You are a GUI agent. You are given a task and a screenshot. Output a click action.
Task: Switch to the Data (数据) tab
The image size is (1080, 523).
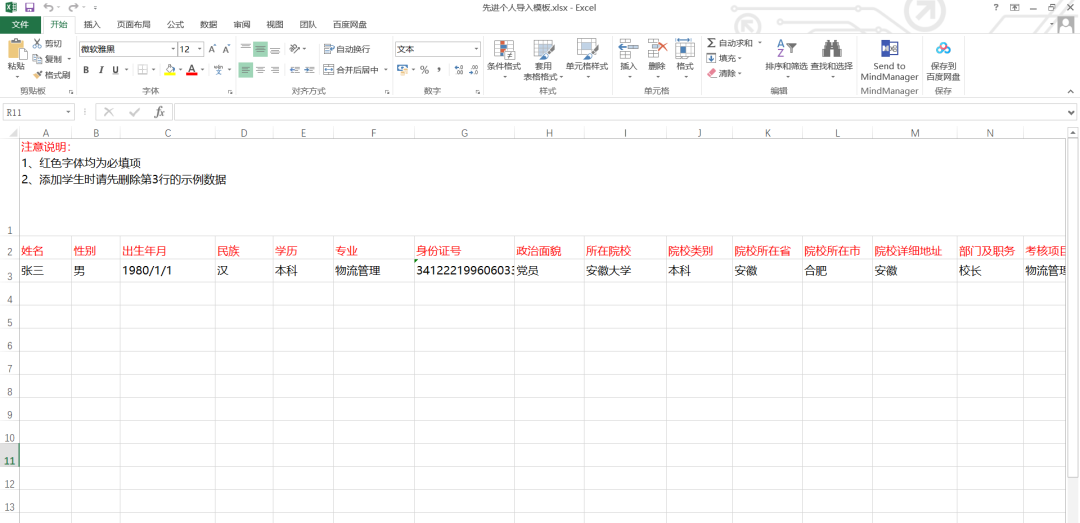click(x=208, y=24)
